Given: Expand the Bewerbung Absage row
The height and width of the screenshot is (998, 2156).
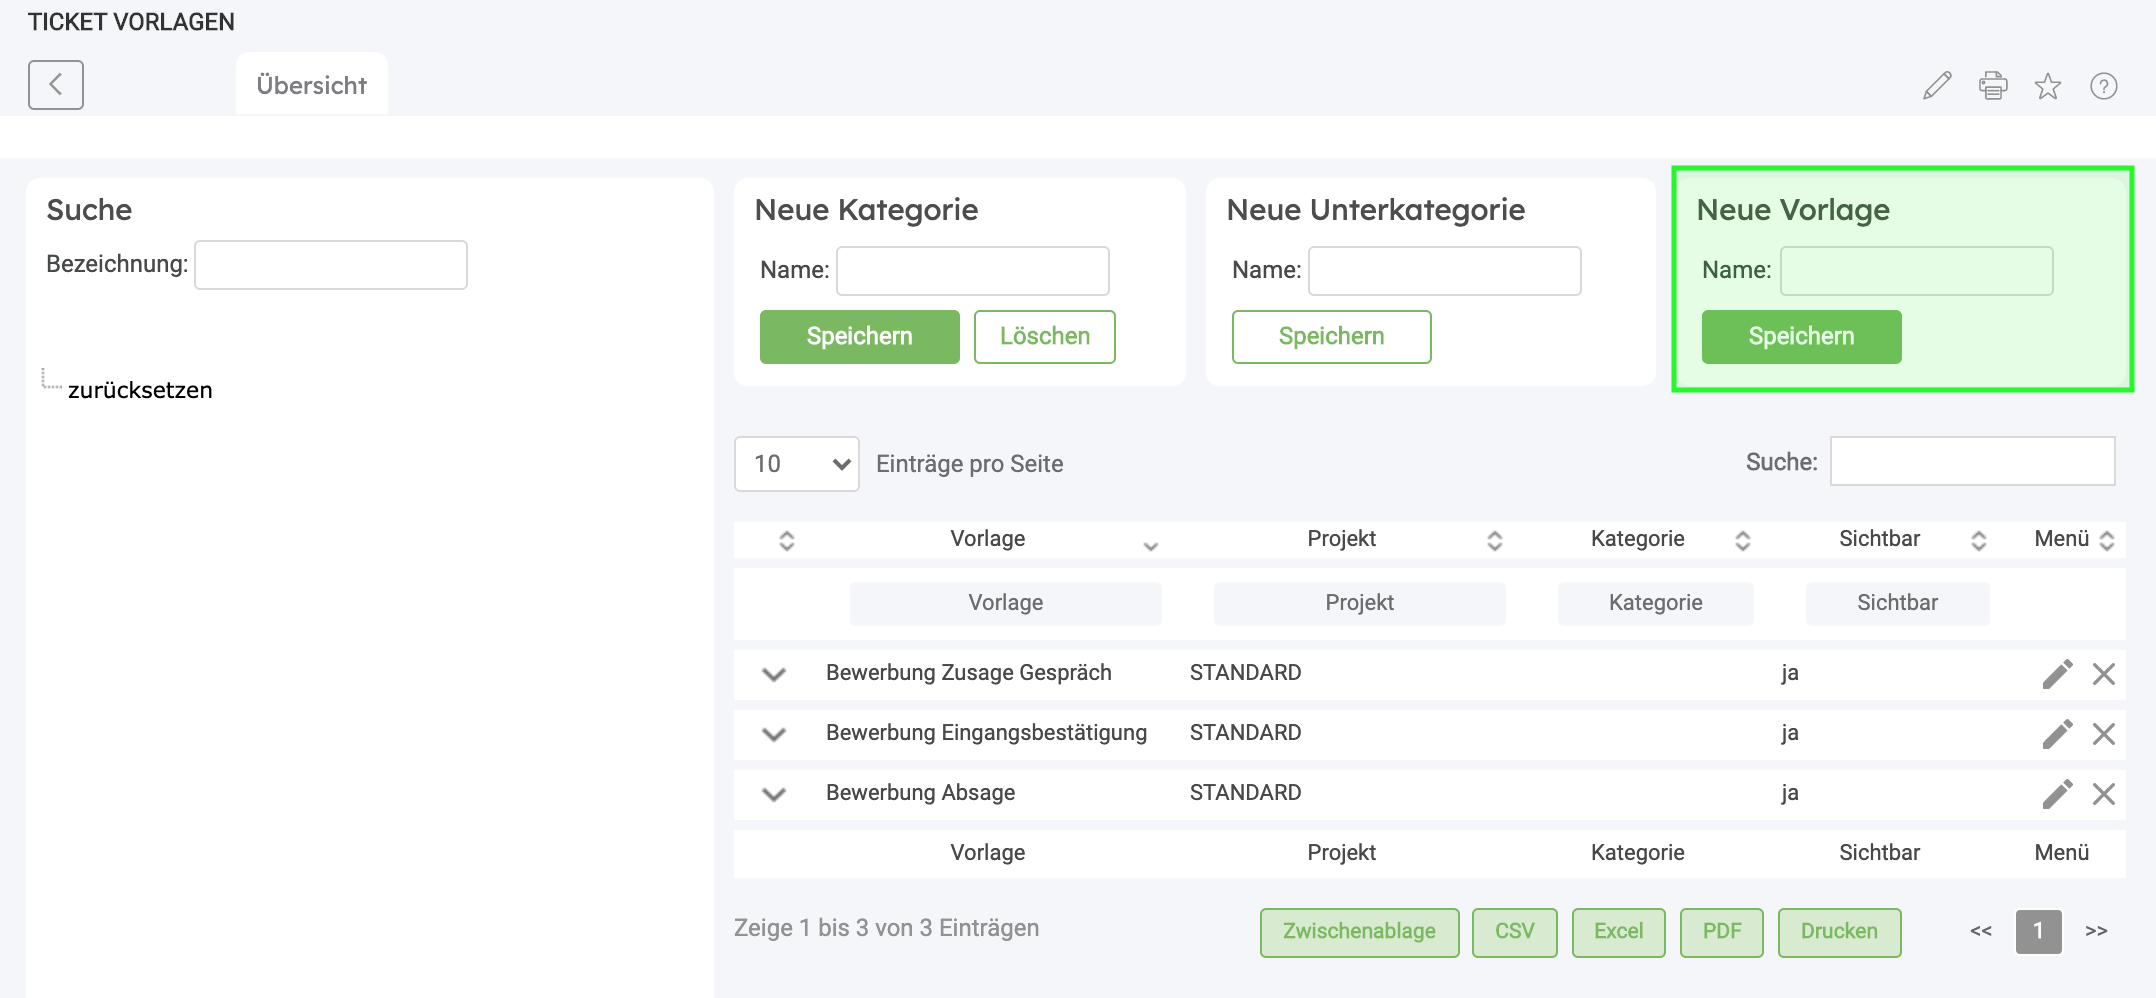Looking at the screenshot, I should coord(773,794).
